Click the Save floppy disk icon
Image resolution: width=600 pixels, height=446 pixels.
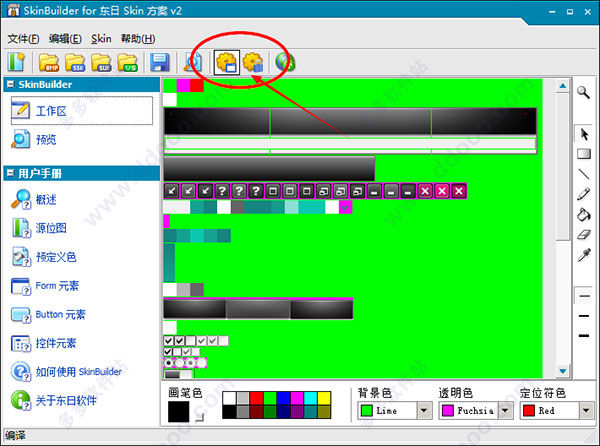tap(160, 62)
